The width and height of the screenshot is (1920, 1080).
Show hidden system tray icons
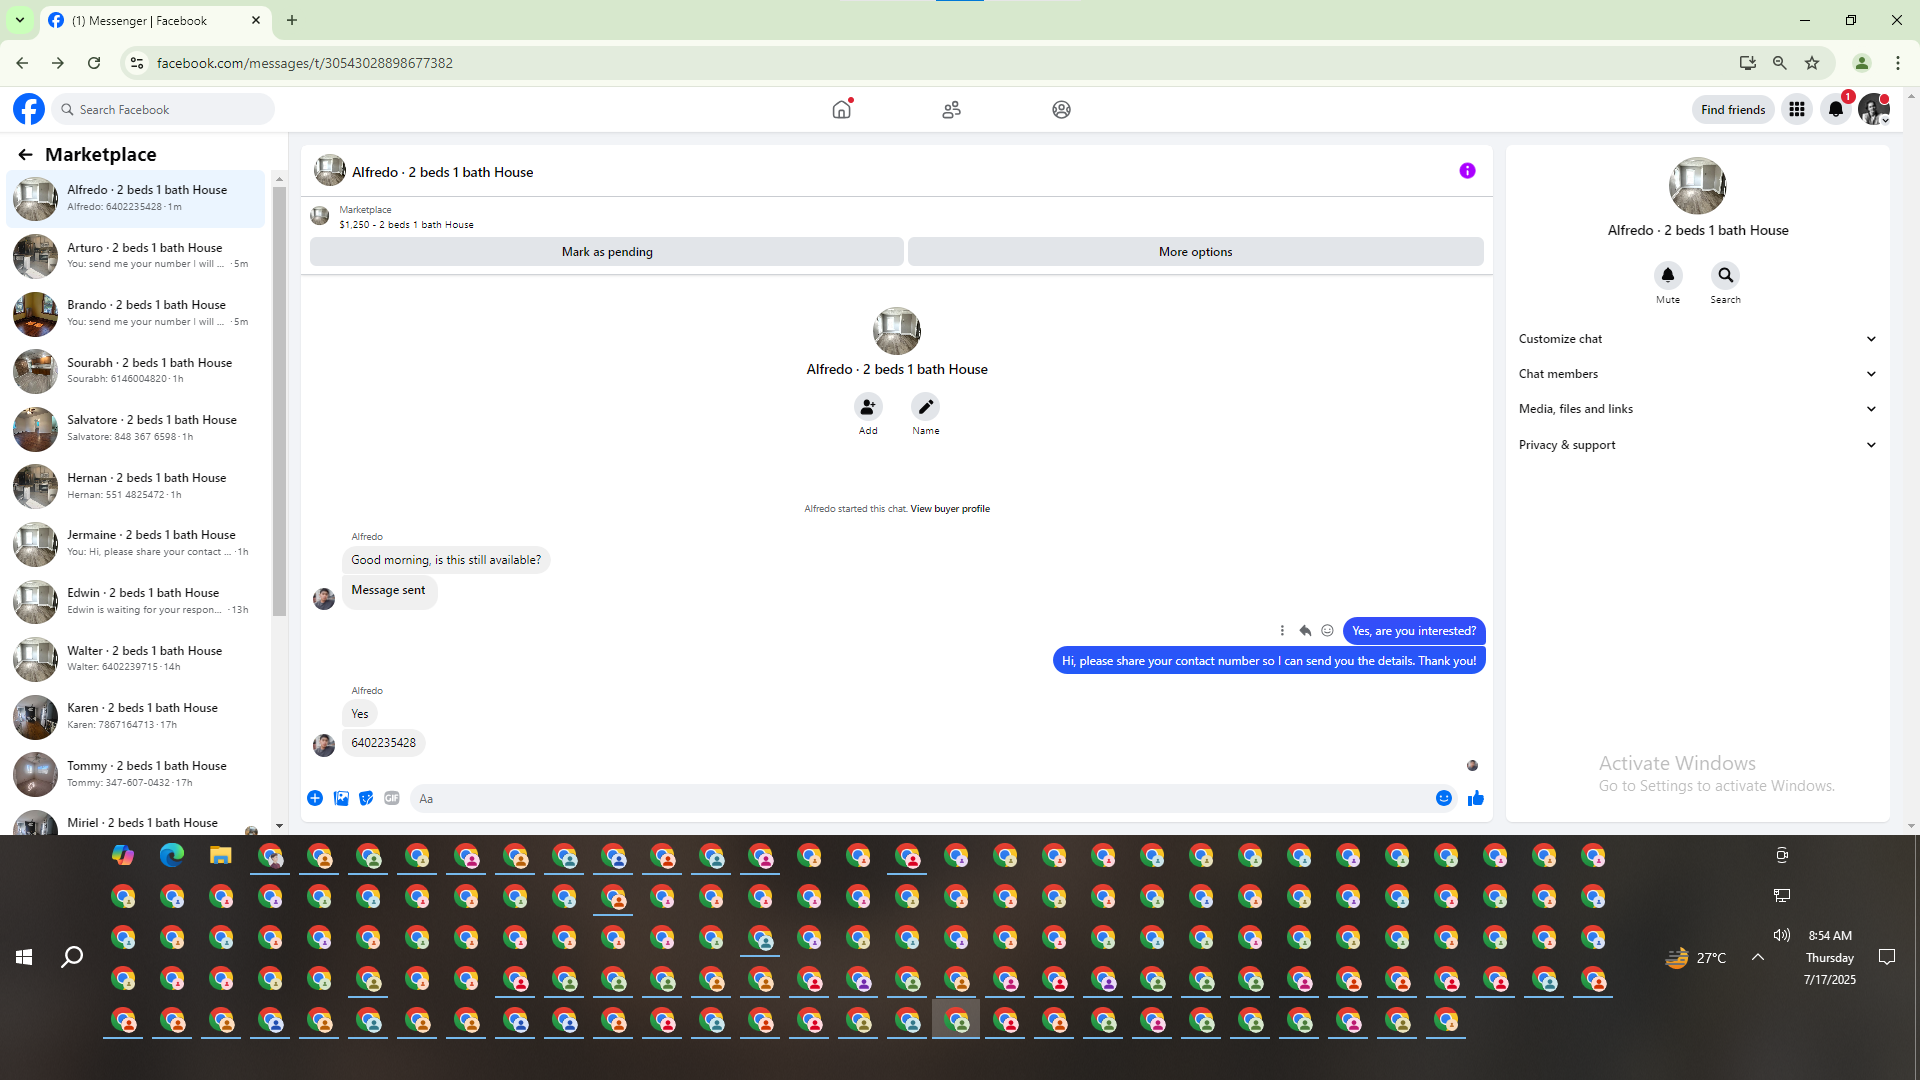click(1758, 957)
